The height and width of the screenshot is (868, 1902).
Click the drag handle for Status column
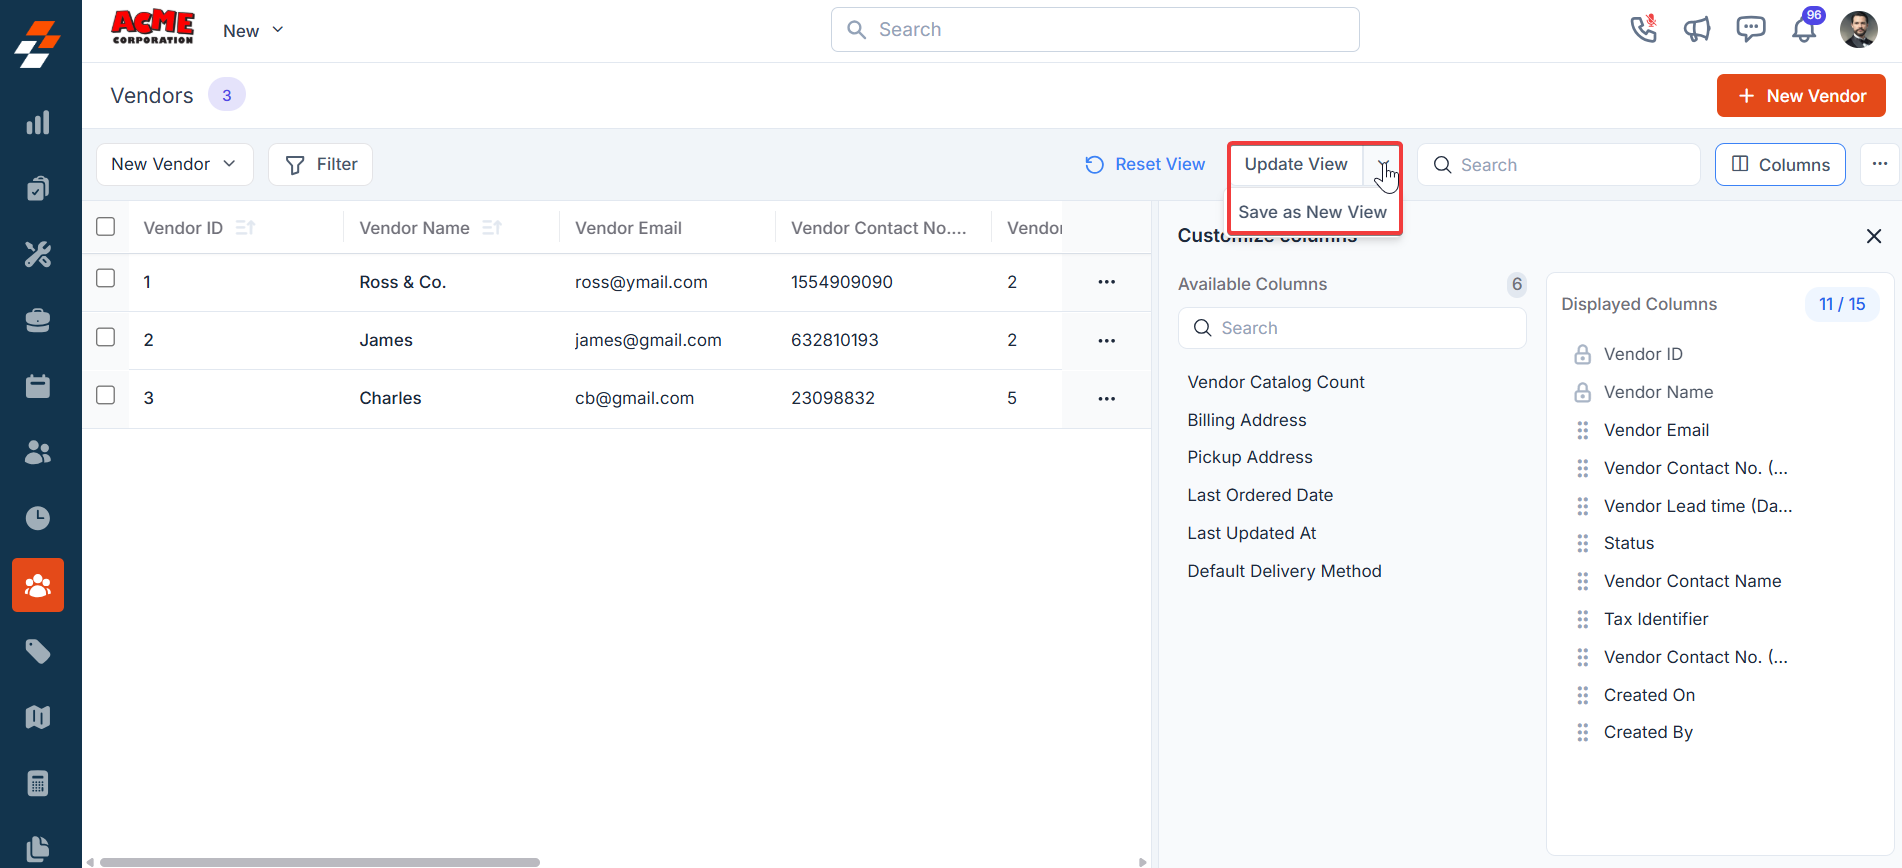[1583, 543]
